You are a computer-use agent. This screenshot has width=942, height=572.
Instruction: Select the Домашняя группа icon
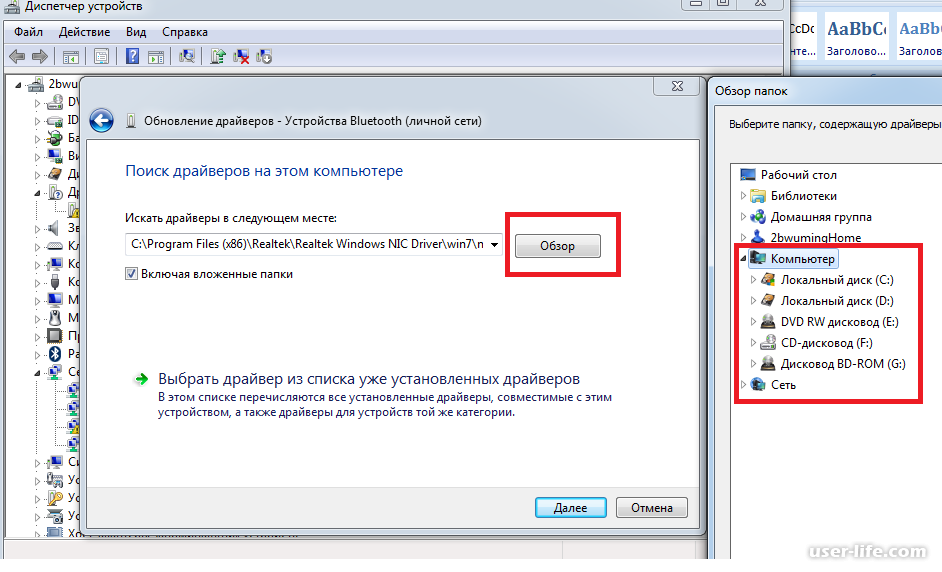pyautogui.click(x=758, y=217)
